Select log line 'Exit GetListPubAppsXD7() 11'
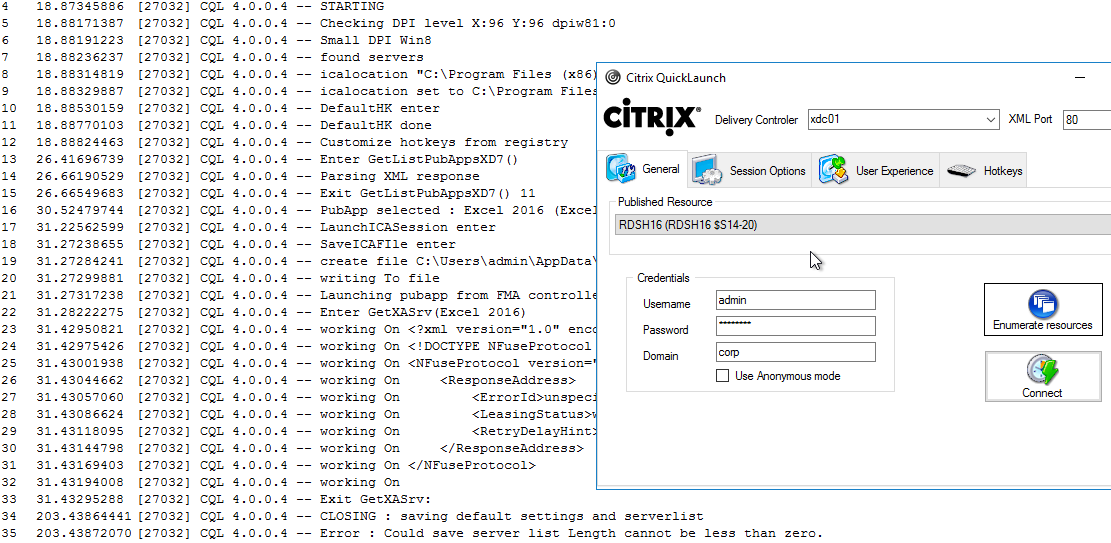This screenshot has width=1111, height=543. 269,194
